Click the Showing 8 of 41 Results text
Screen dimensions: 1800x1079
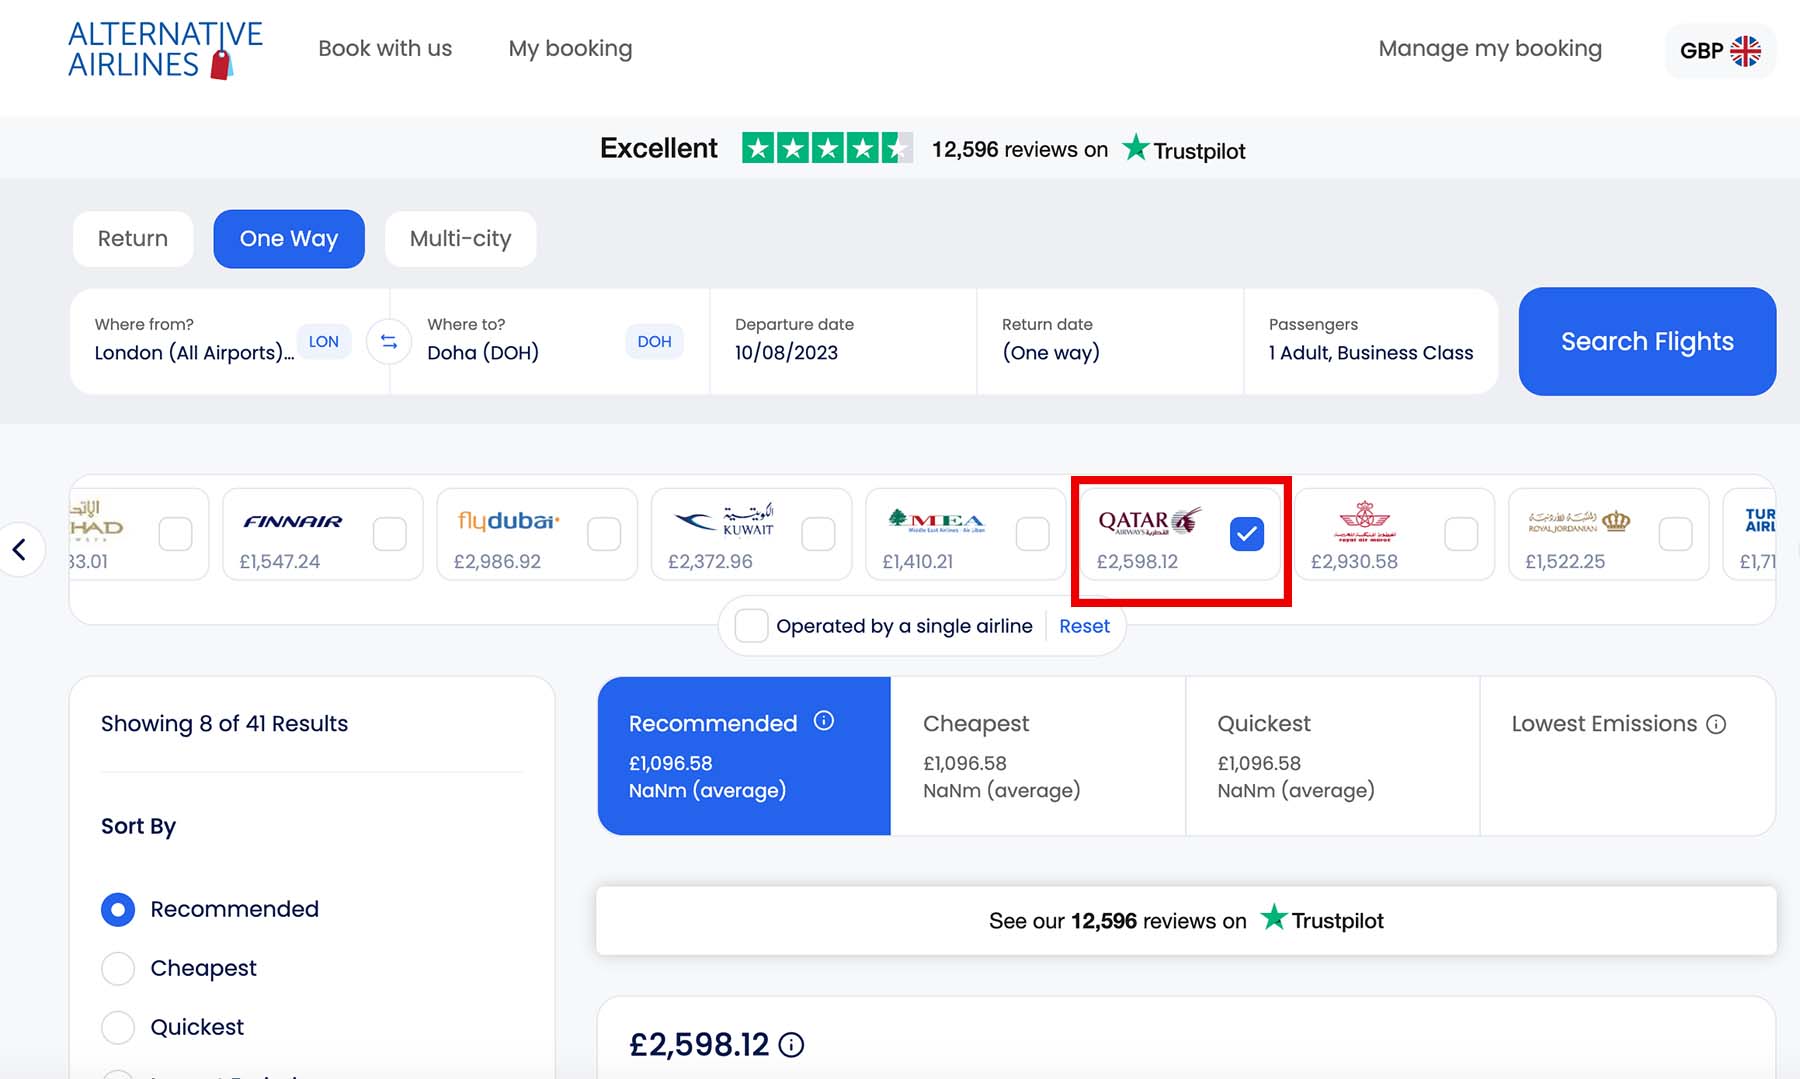(224, 724)
